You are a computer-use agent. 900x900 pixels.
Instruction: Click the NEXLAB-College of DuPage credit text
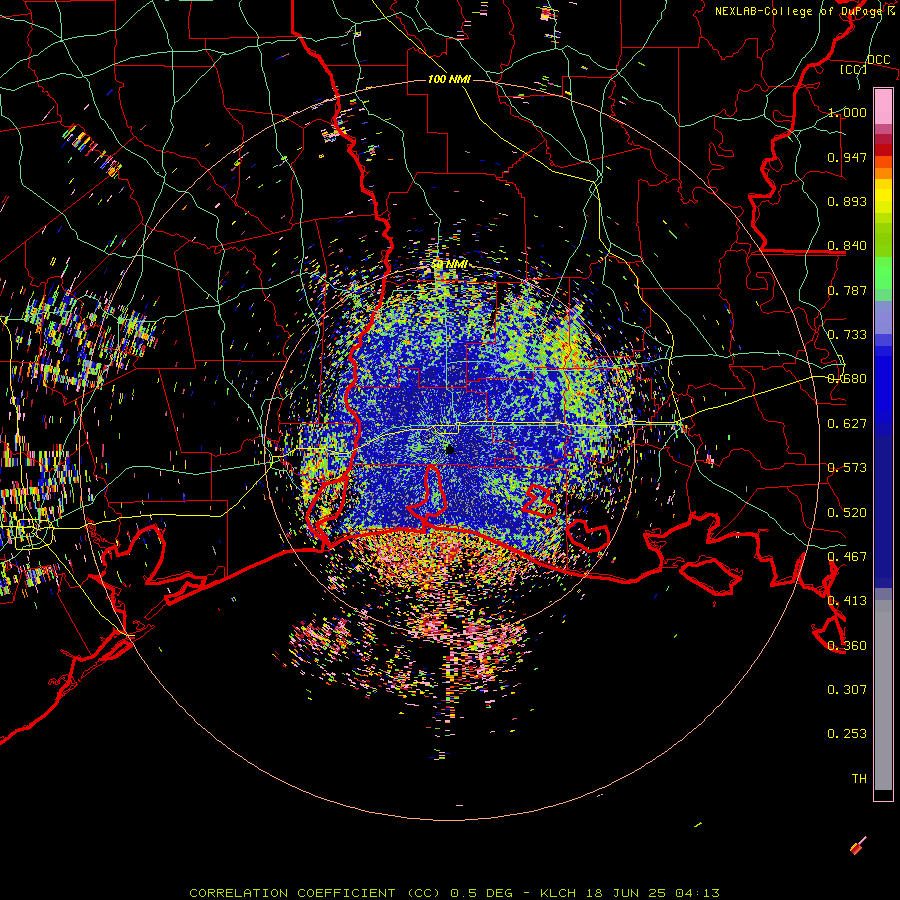[798, 11]
